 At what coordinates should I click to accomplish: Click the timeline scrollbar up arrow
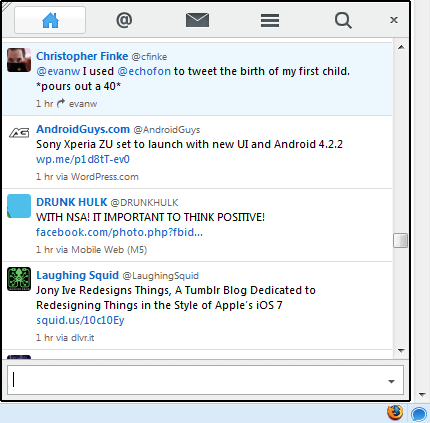tap(401, 47)
